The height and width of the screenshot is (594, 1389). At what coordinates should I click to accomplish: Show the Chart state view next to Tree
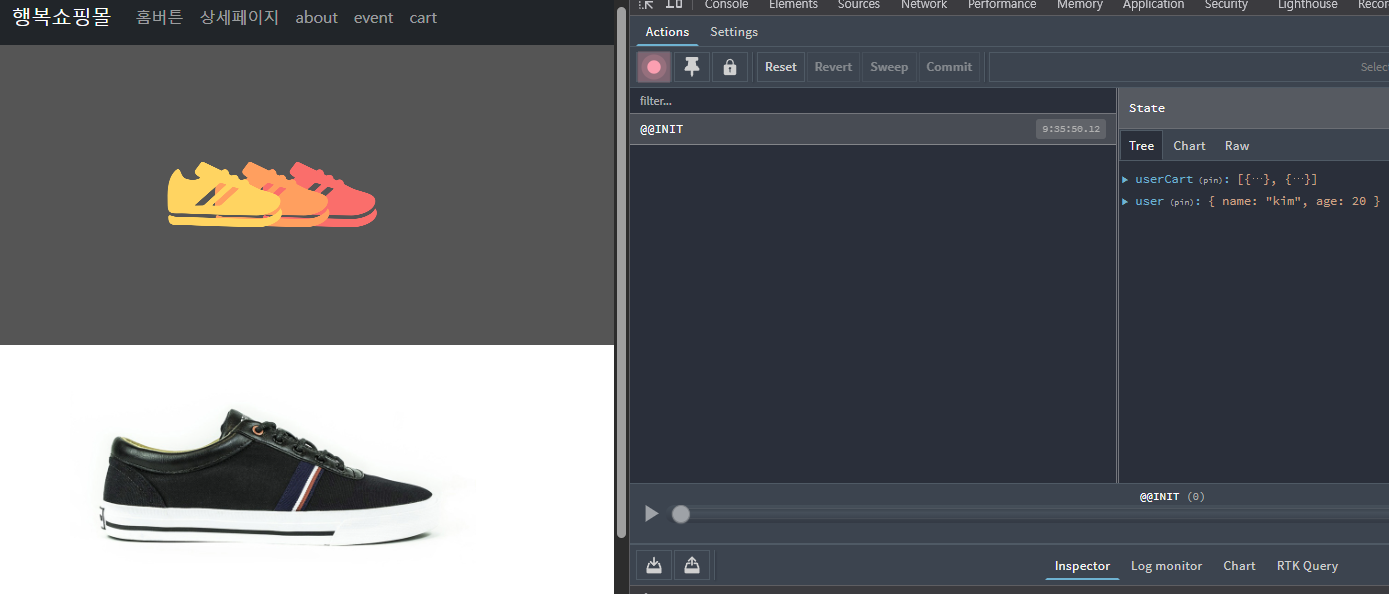coord(1189,145)
